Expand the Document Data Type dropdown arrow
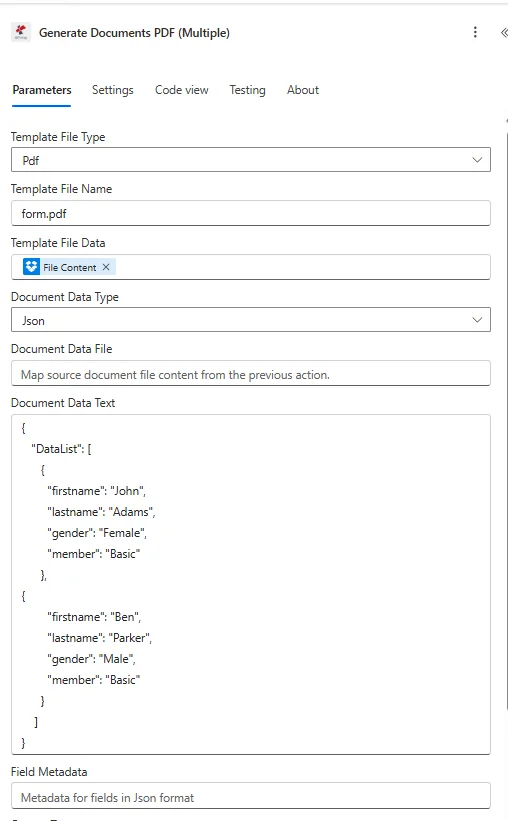 [x=477, y=320]
